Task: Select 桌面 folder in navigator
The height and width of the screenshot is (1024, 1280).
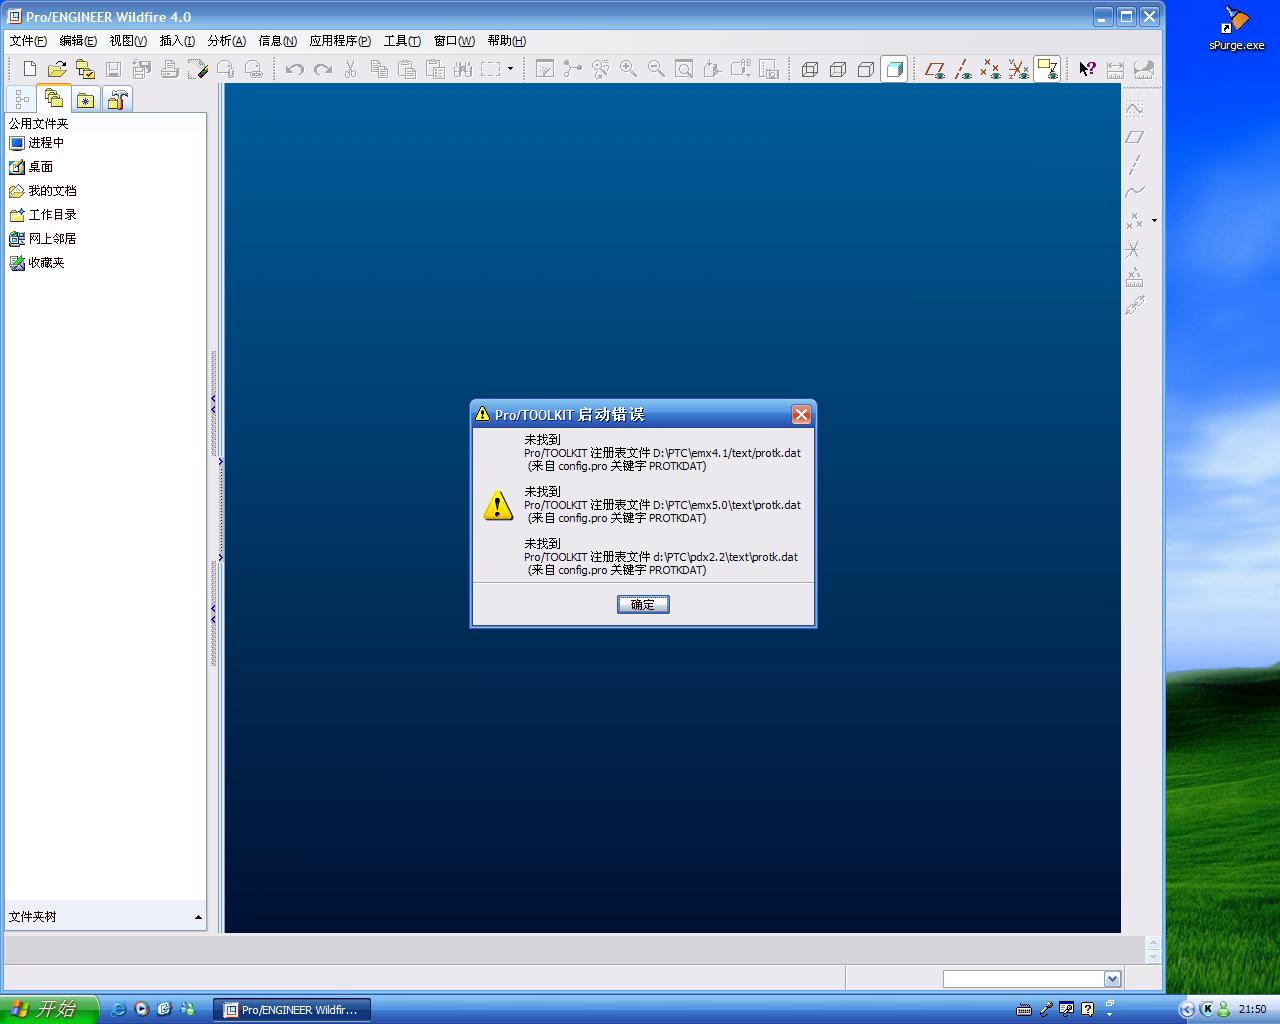Action: click(31, 167)
